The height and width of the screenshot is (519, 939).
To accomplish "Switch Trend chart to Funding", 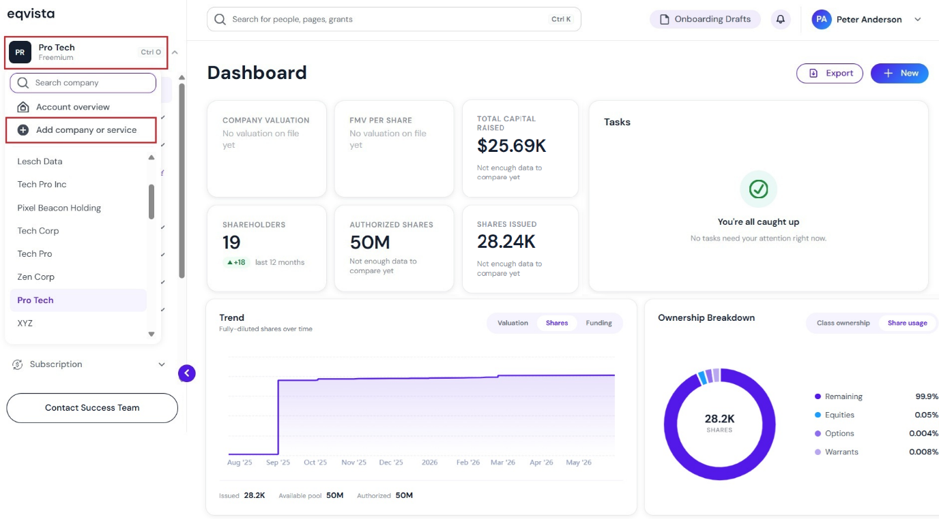I will point(598,323).
